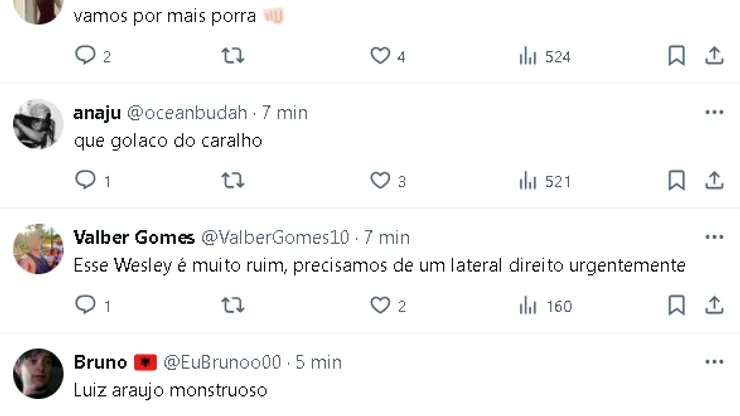Open Valber Gomes profile name link
The height and width of the screenshot is (416, 740).
click(134, 237)
